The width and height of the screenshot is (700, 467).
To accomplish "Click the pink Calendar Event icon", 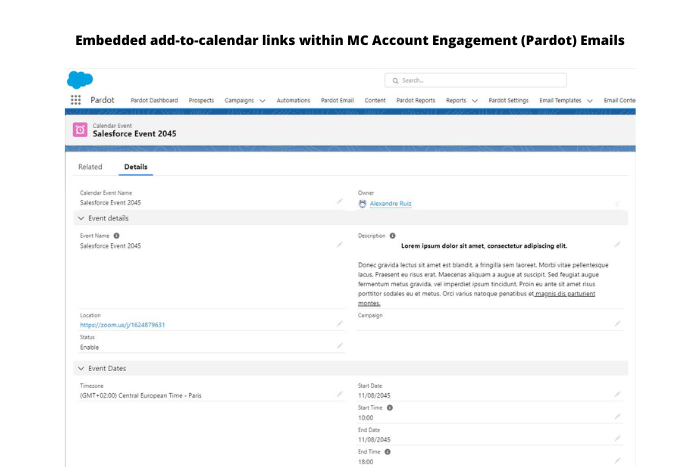I will click(80, 130).
